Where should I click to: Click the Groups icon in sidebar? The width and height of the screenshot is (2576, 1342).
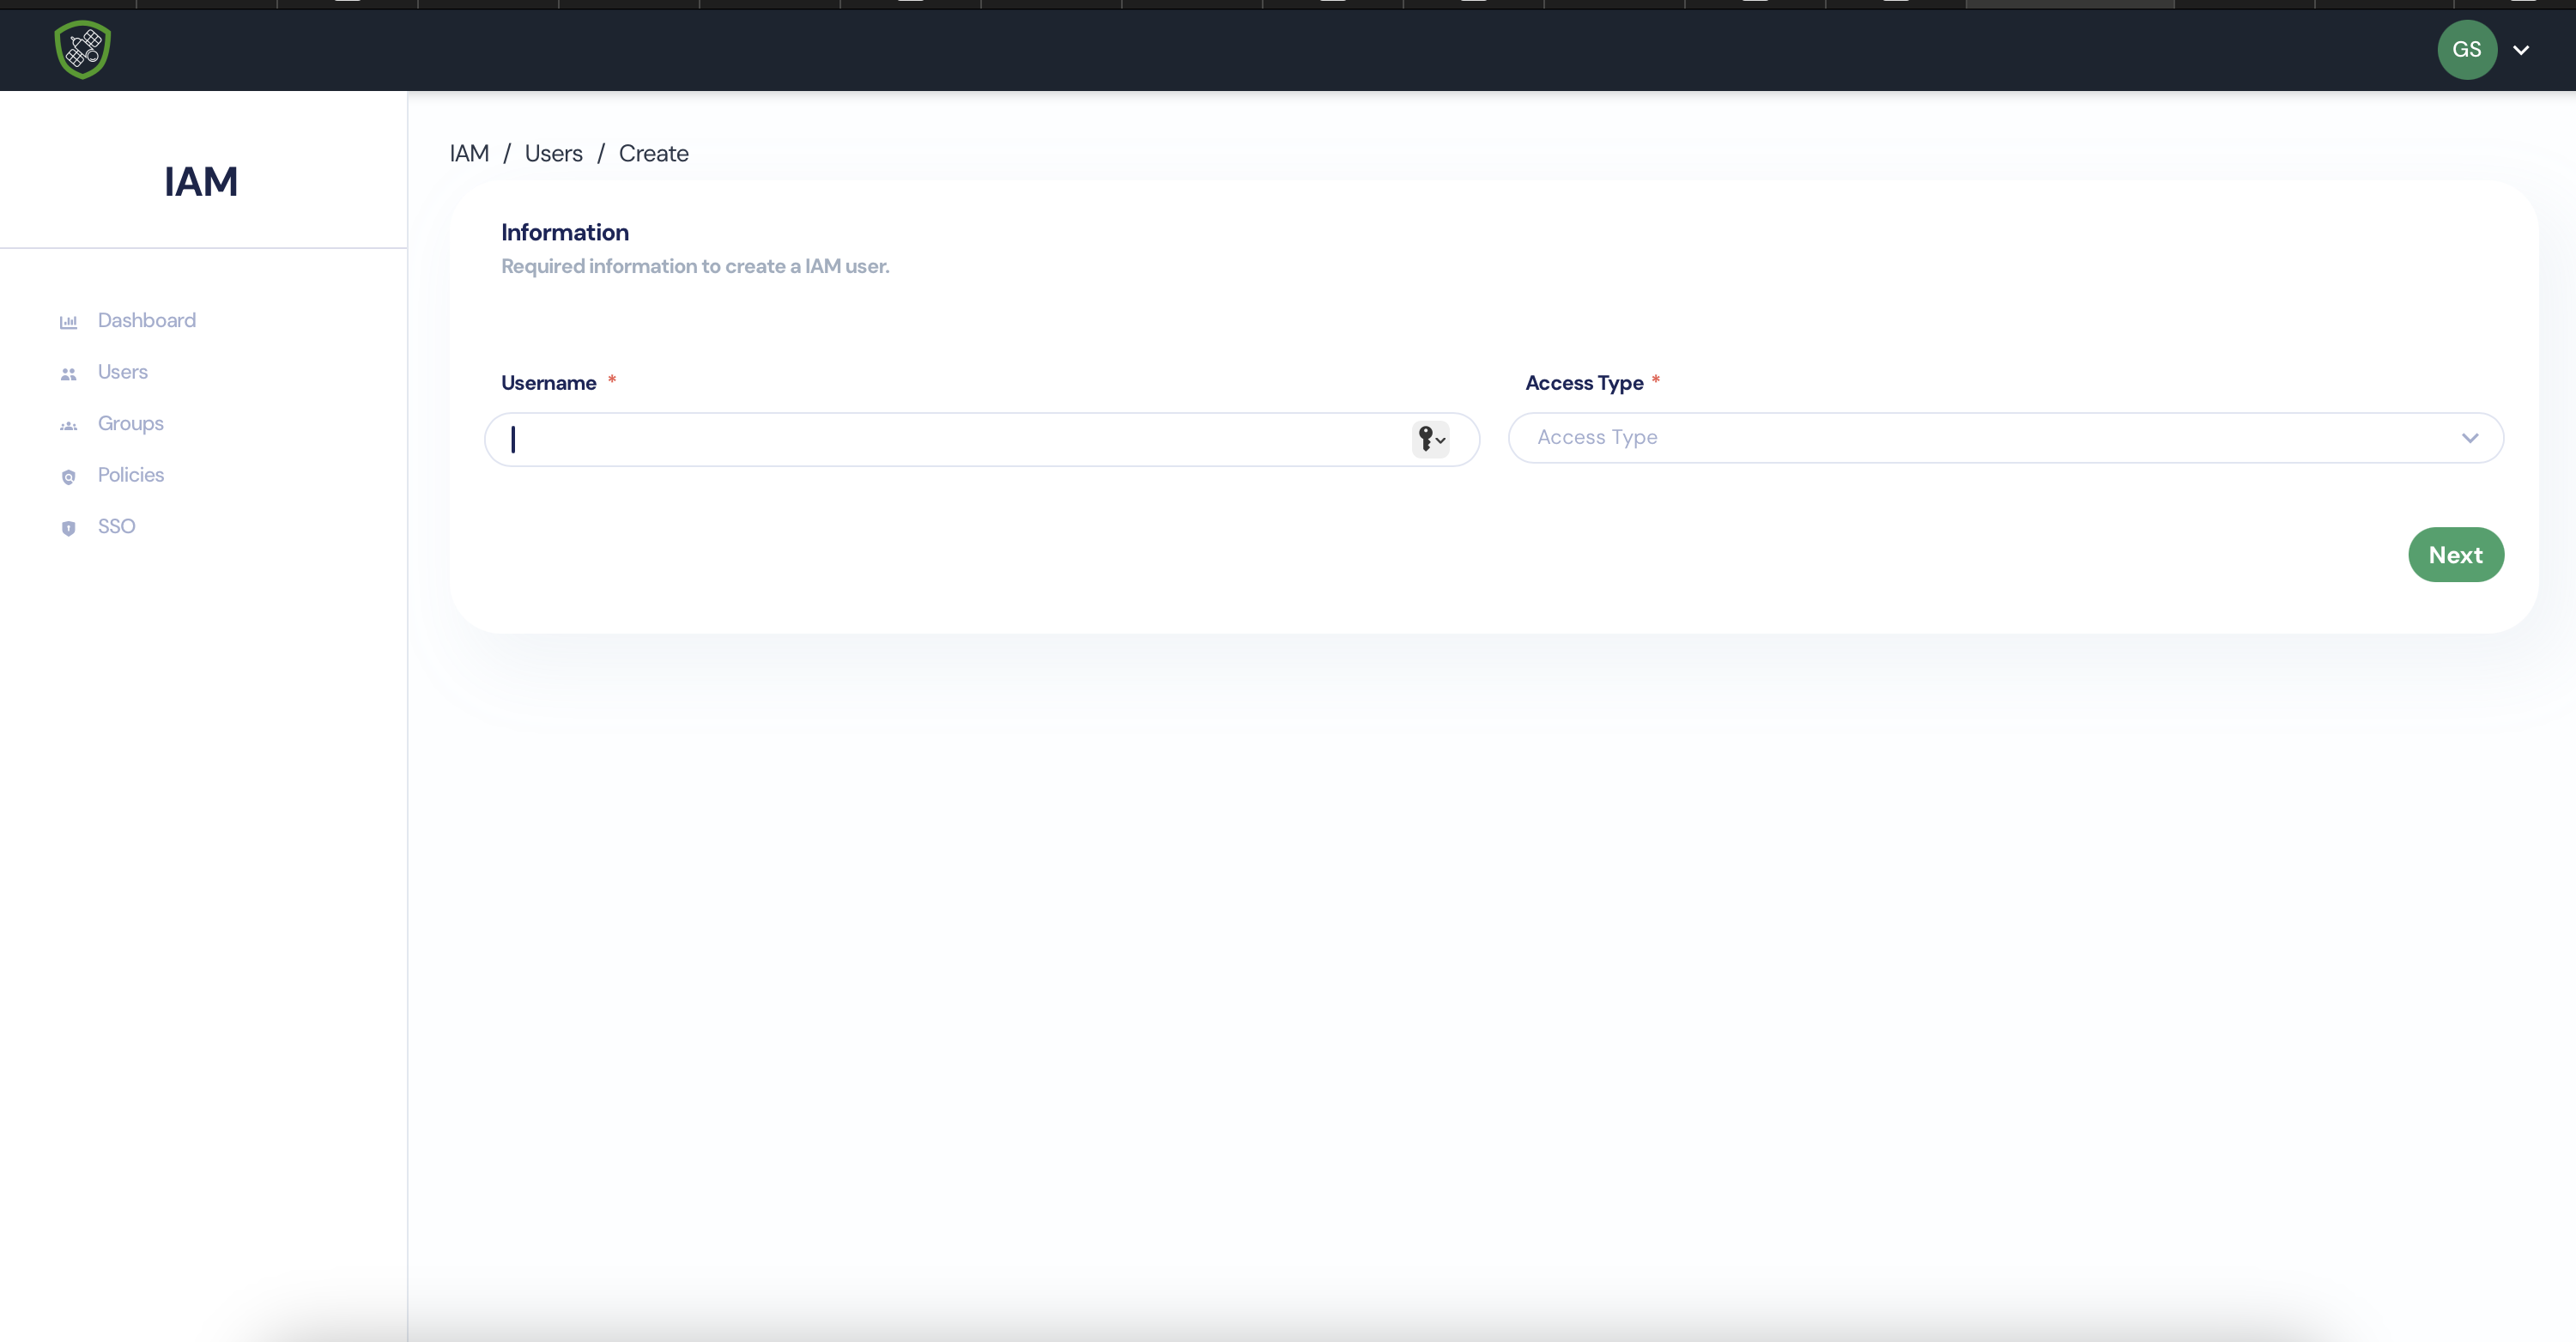click(x=68, y=426)
